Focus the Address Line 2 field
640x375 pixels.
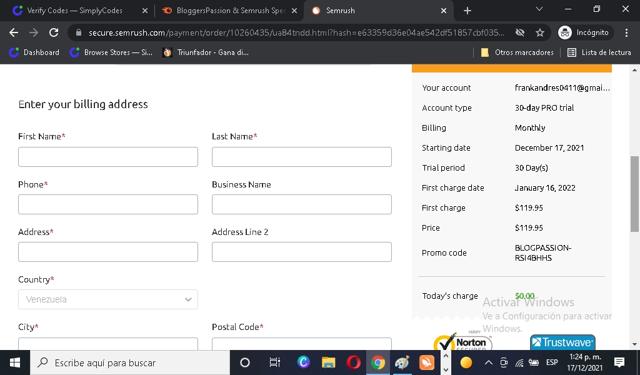[x=302, y=252]
